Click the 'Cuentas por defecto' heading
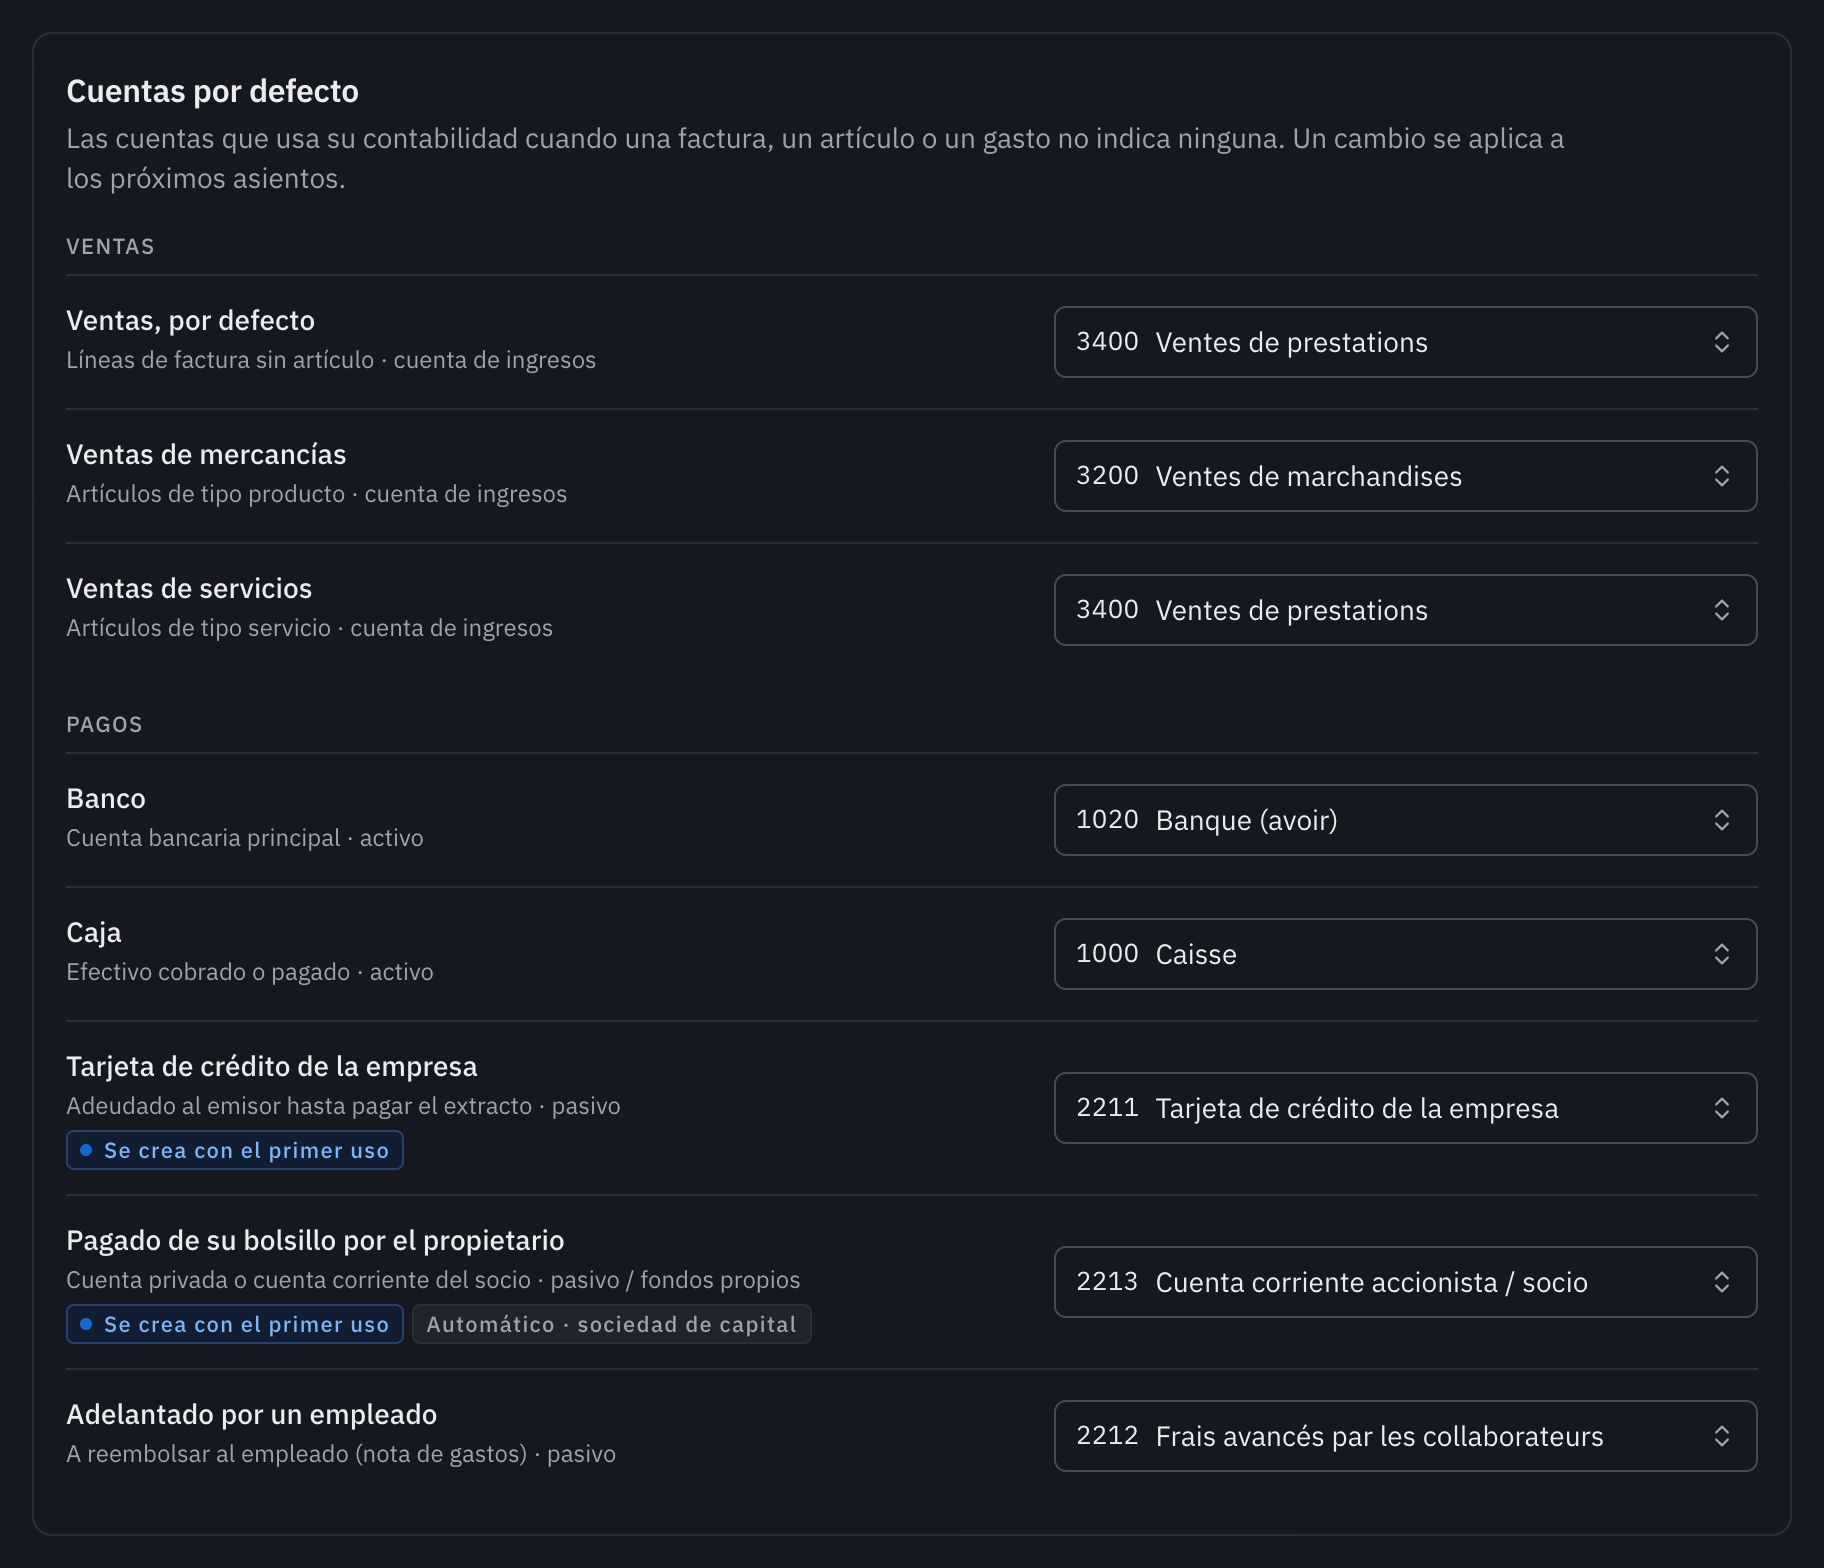 coord(212,91)
